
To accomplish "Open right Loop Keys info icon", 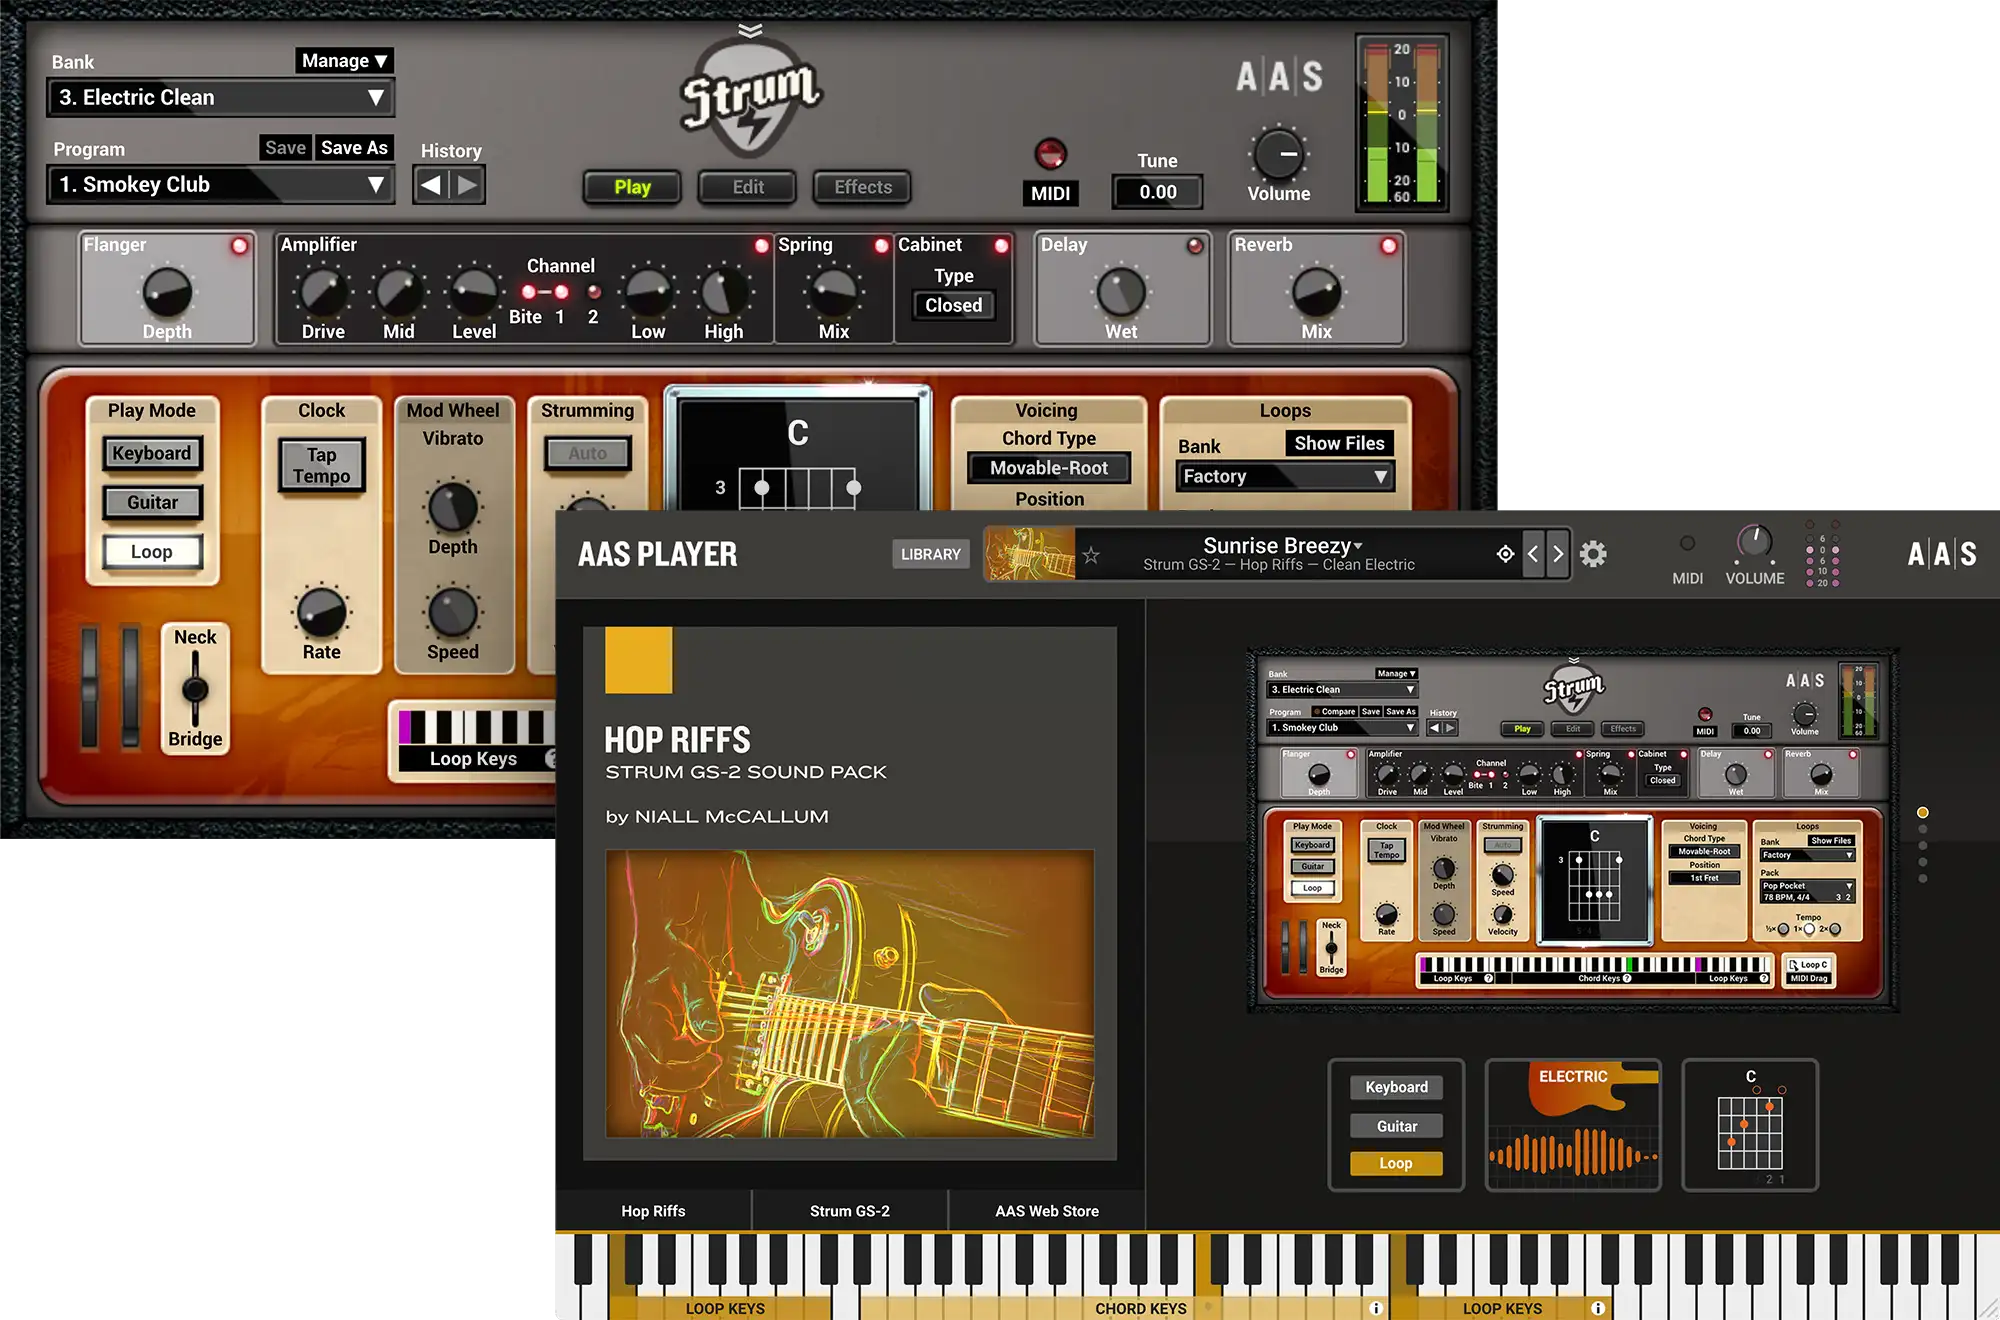I will (1598, 1308).
